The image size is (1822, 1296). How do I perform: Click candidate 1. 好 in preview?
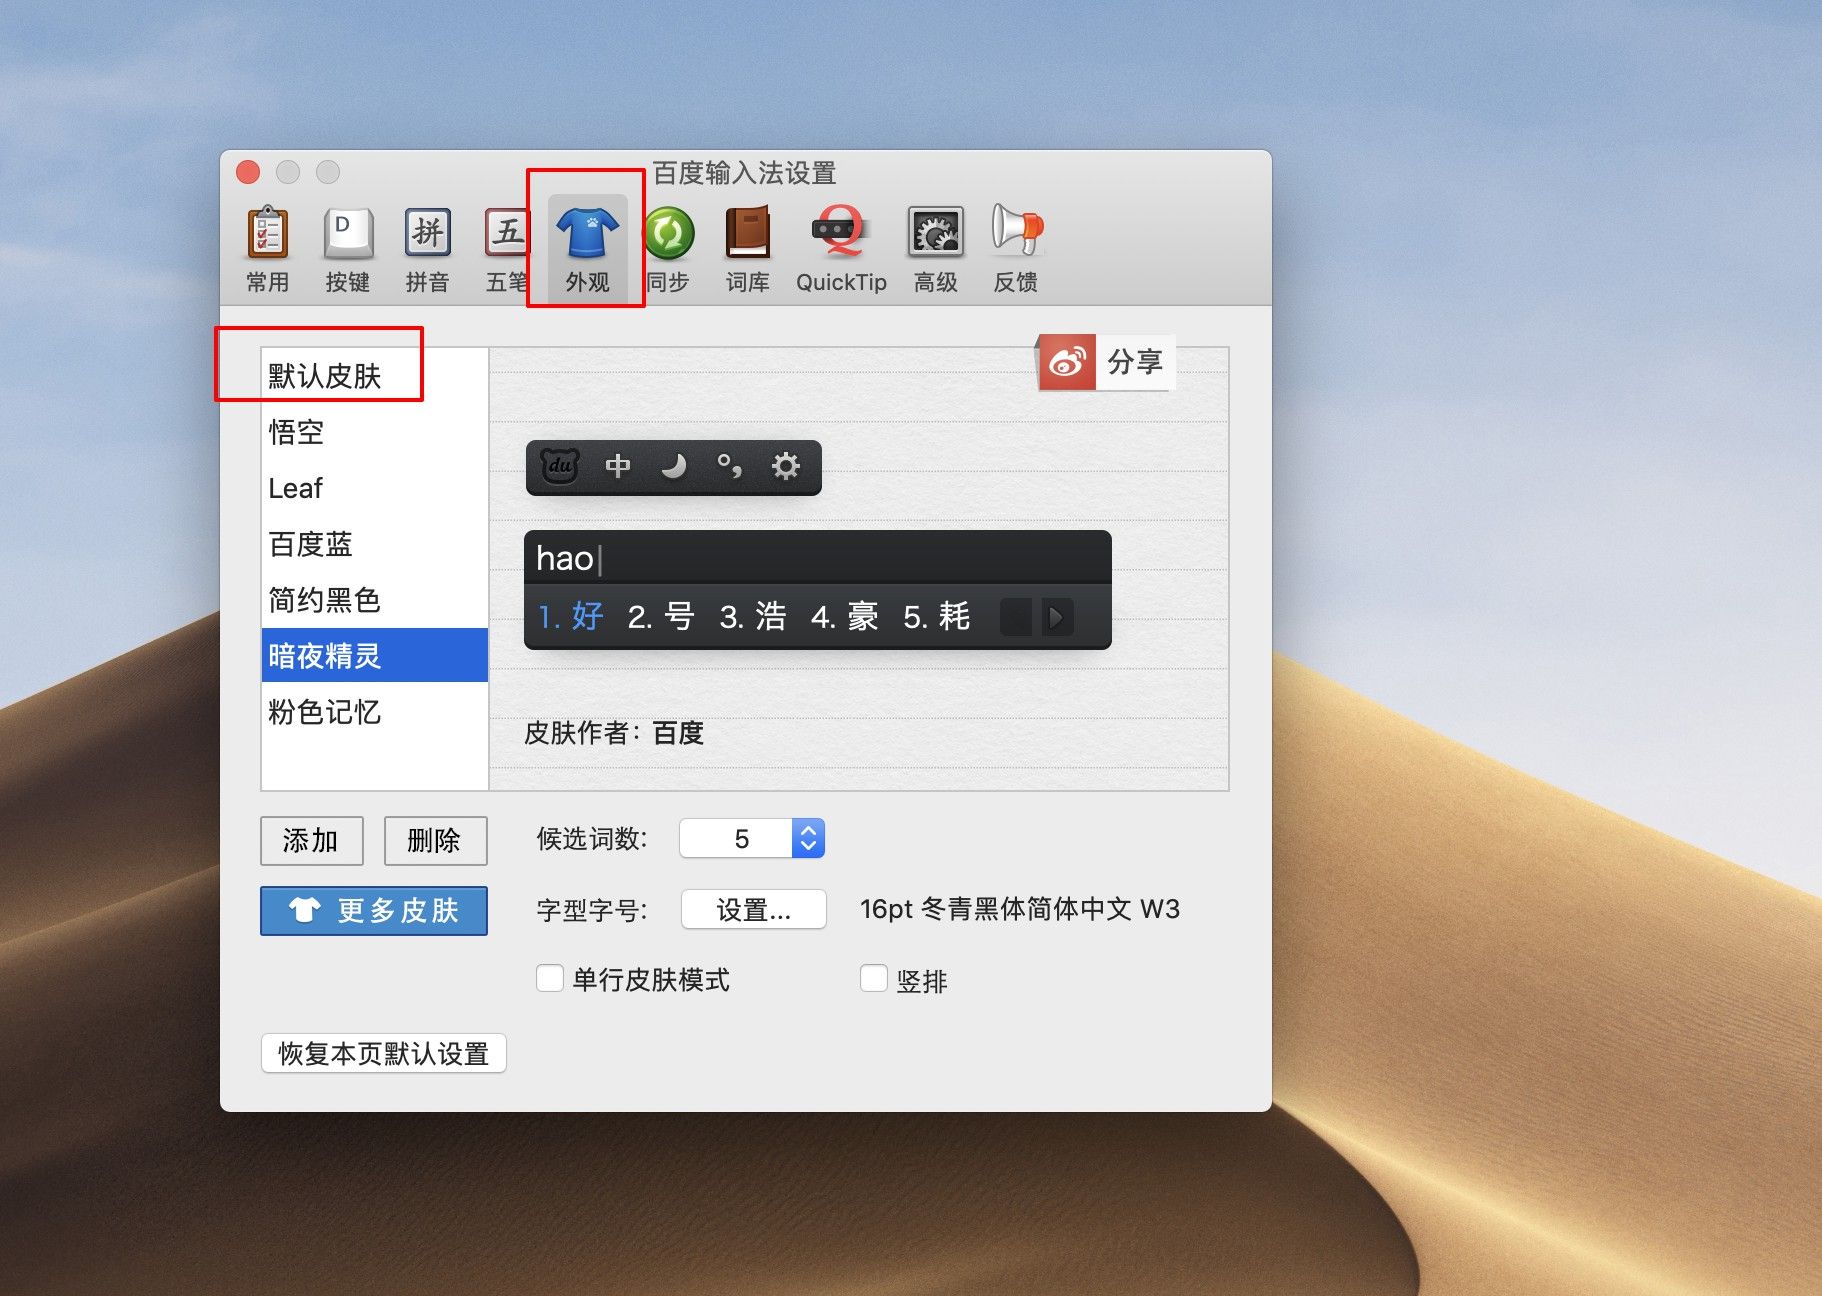[x=571, y=617]
